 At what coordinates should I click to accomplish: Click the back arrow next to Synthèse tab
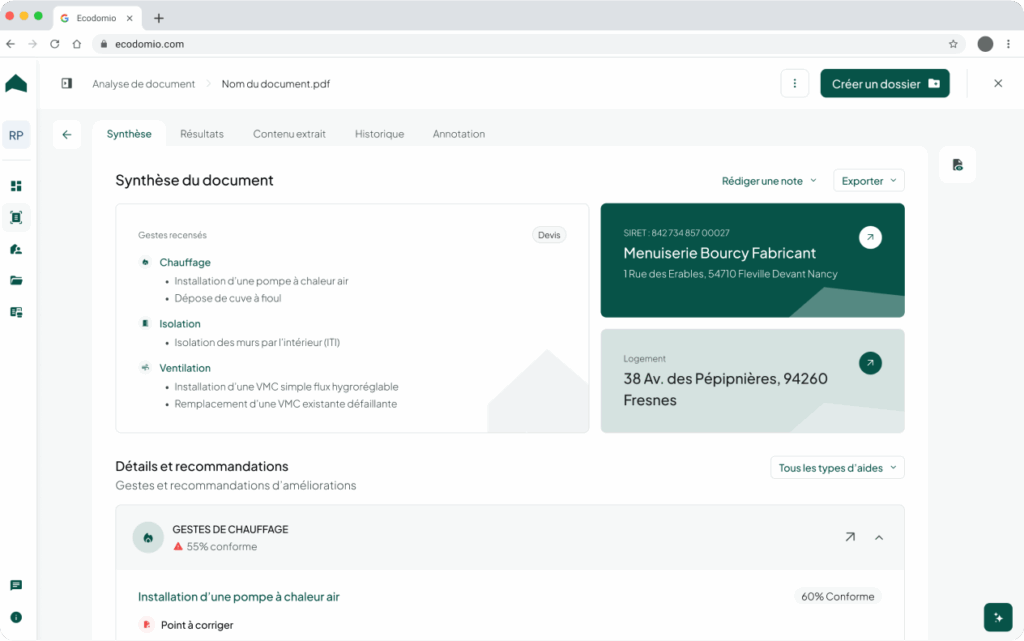67,134
